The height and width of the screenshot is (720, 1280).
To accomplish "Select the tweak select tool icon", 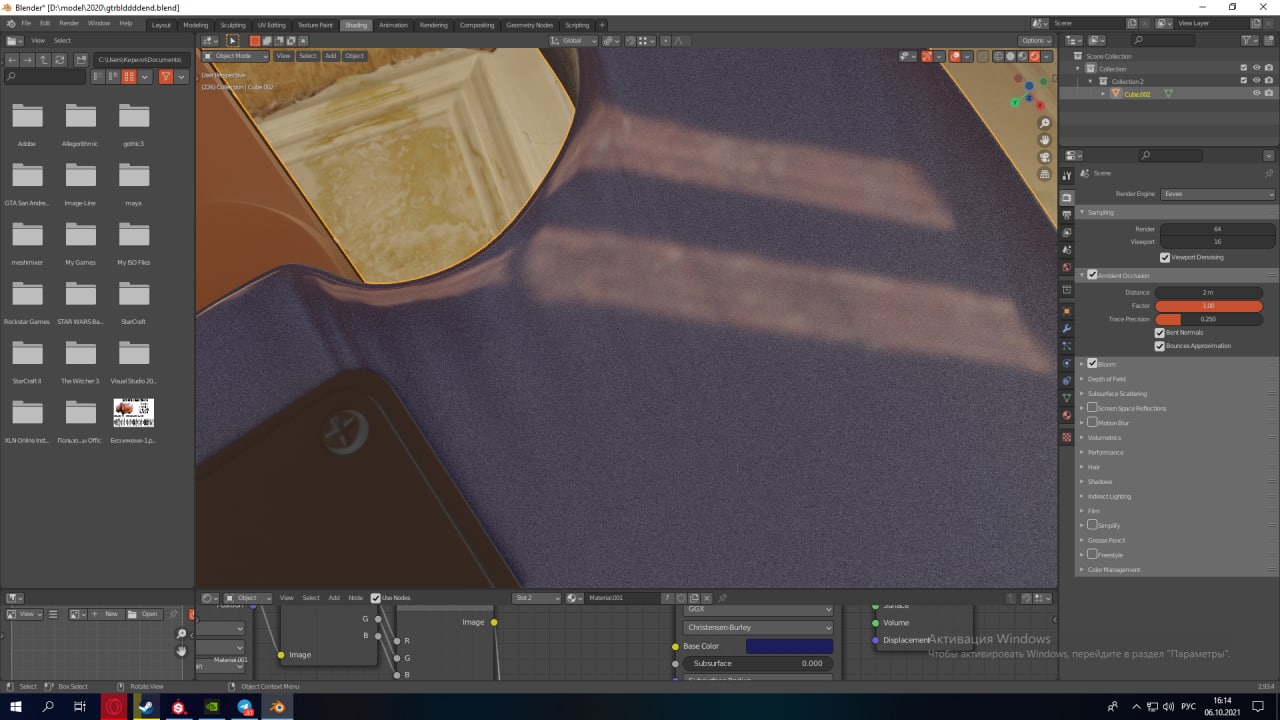I will [x=232, y=41].
